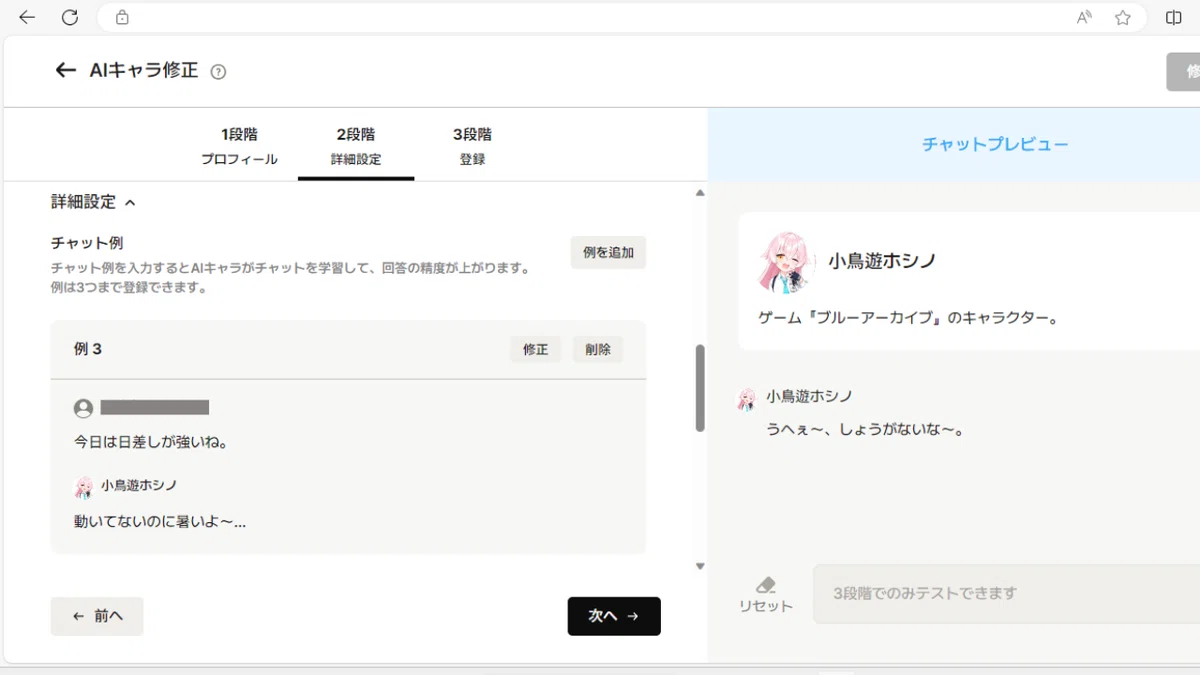
Task: Click text 動いてないのに暑いよ〜...
Action: pos(160,521)
